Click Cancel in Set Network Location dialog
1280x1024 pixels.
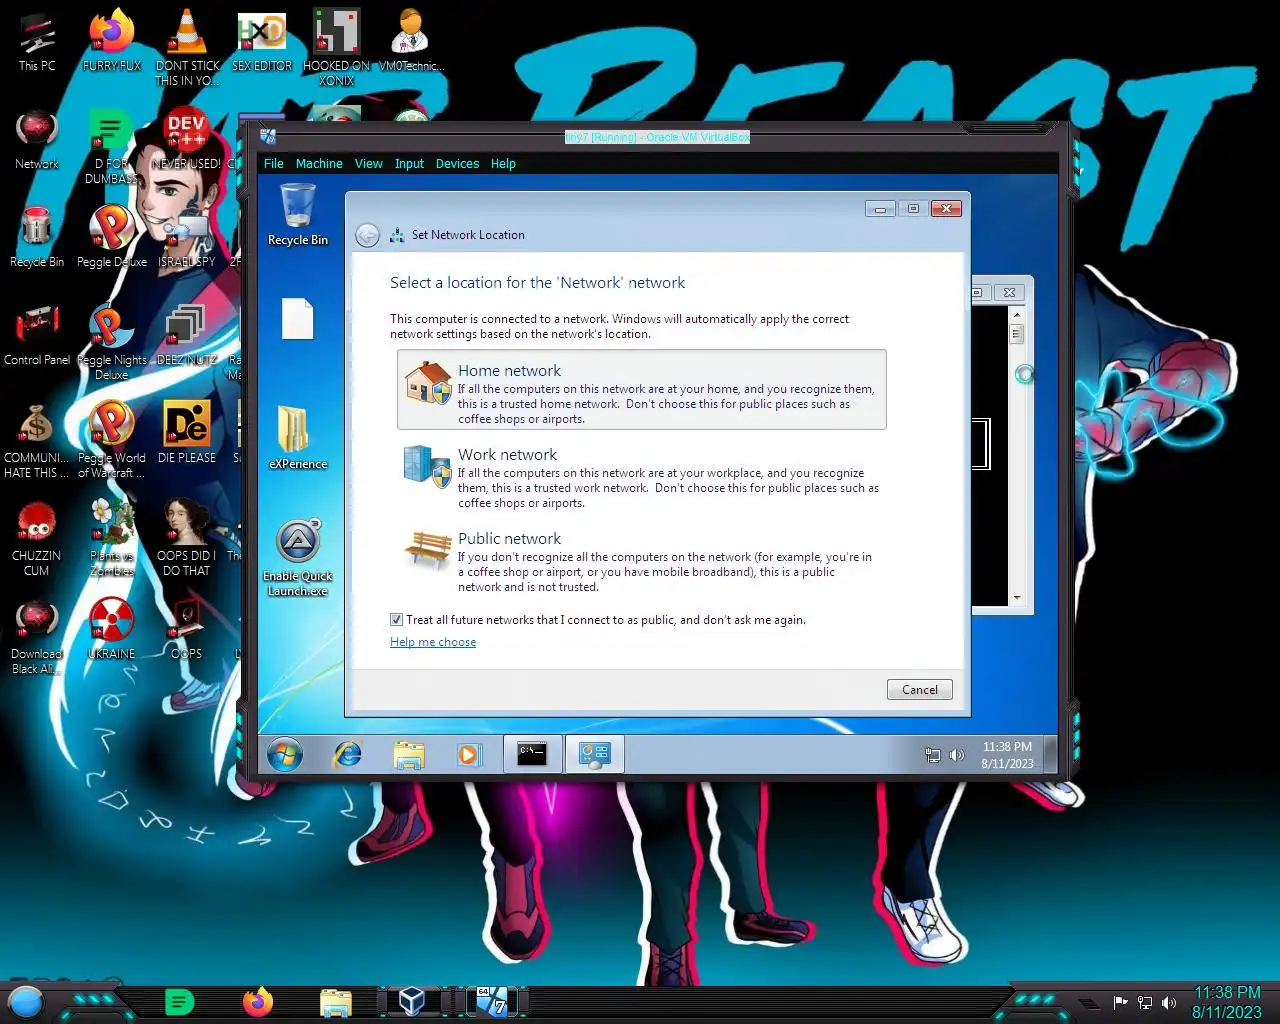click(x=919, y=690)
